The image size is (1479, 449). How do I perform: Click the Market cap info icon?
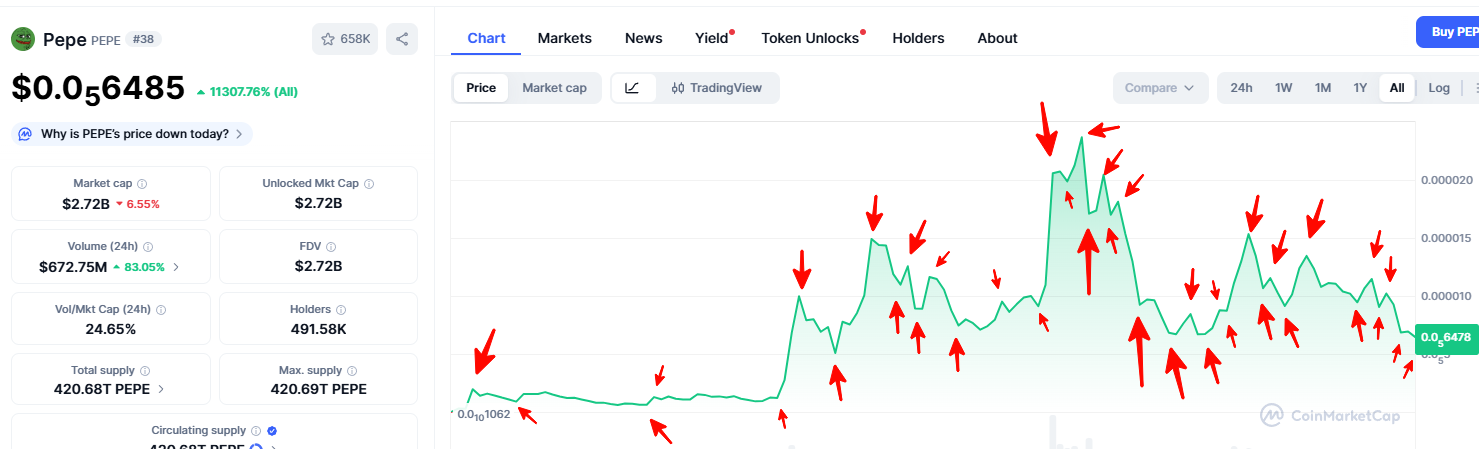(142, 184)
